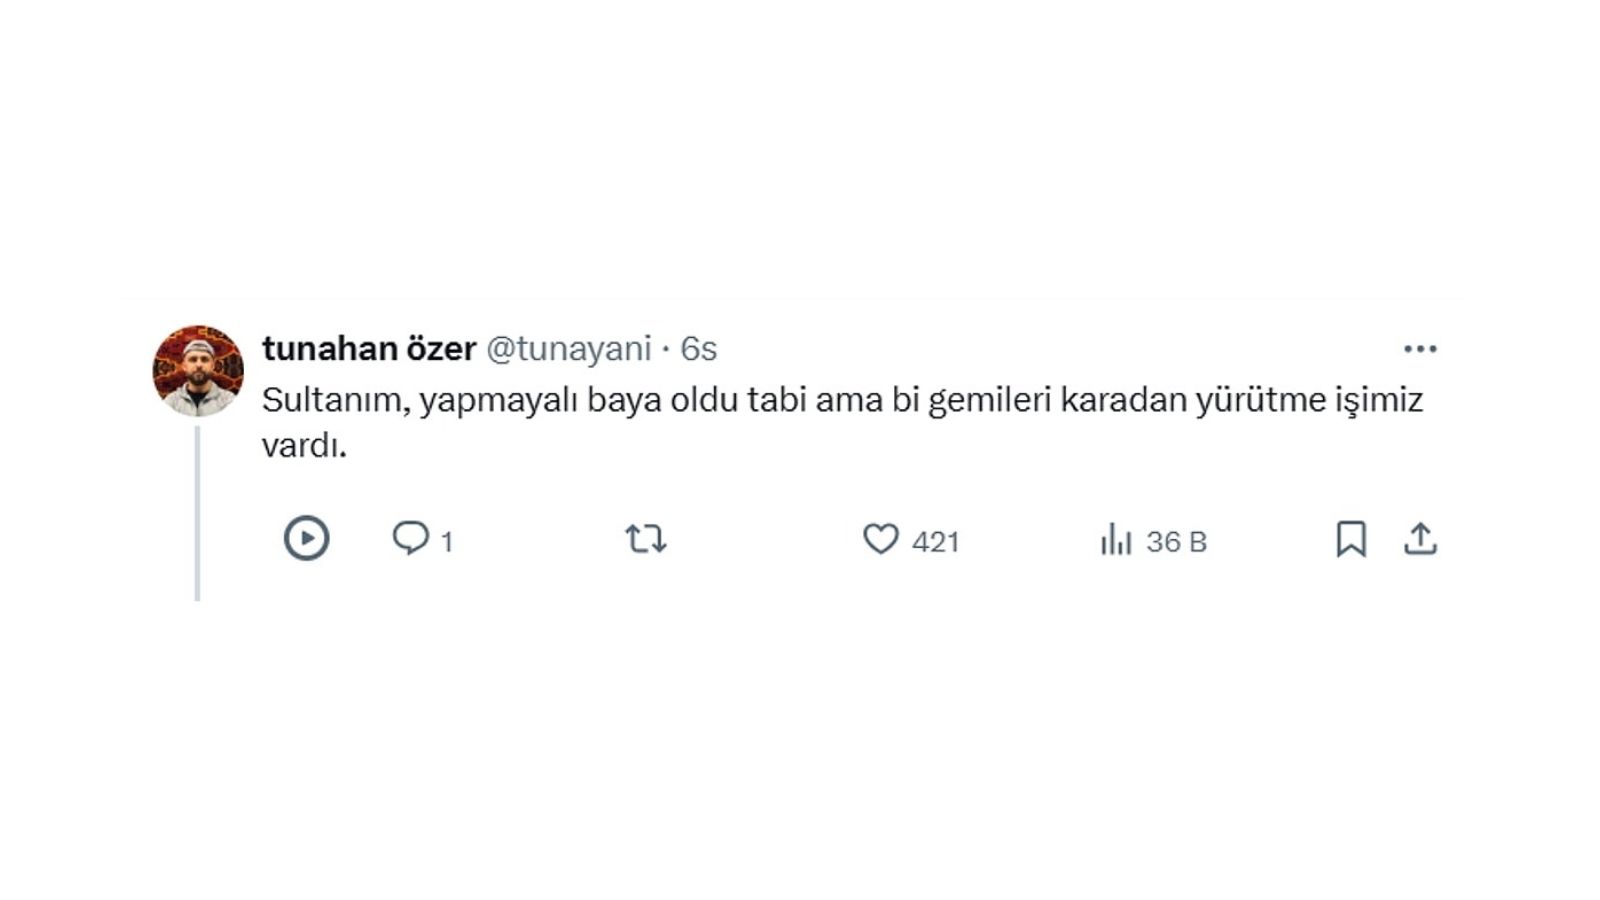Click the word "işimiz" ending the first line
1600x900 pixels.
[1379, 400]
